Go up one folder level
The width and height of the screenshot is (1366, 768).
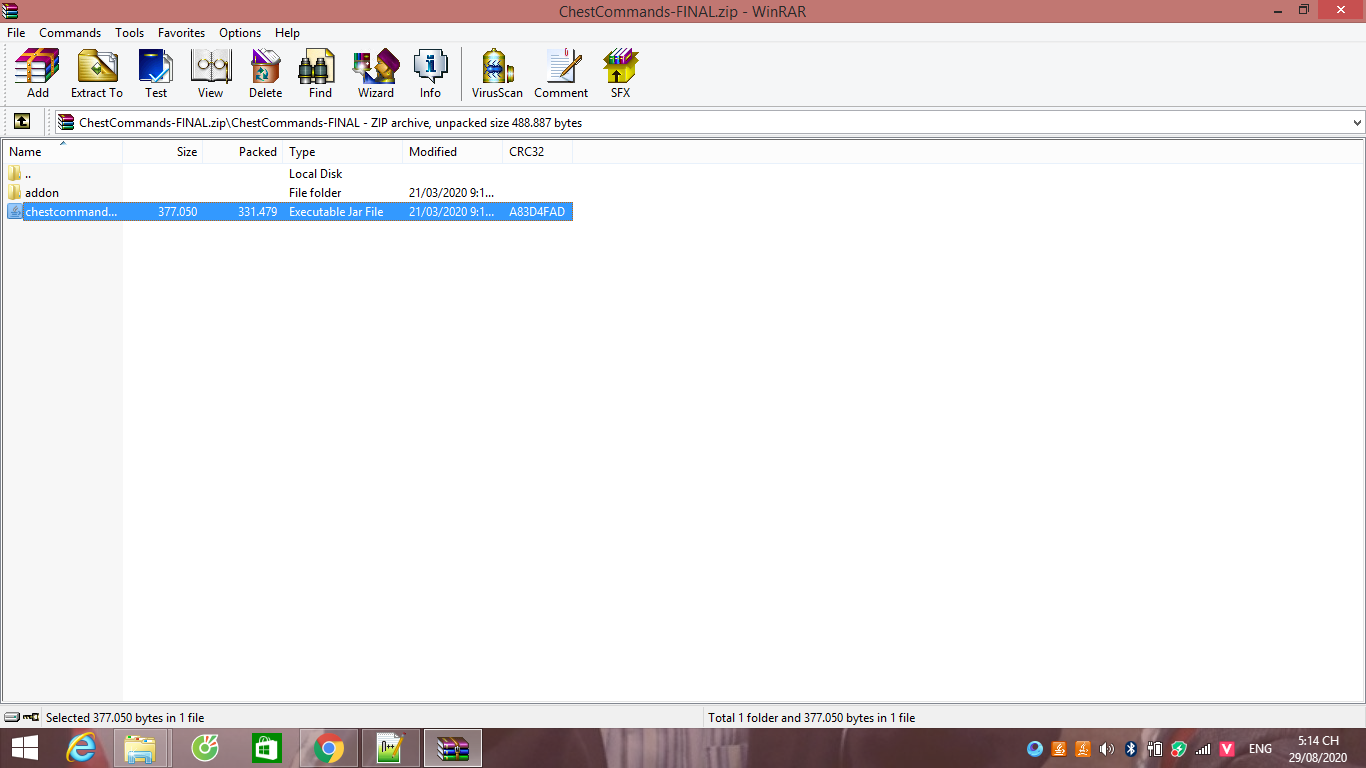coord(22,122)
